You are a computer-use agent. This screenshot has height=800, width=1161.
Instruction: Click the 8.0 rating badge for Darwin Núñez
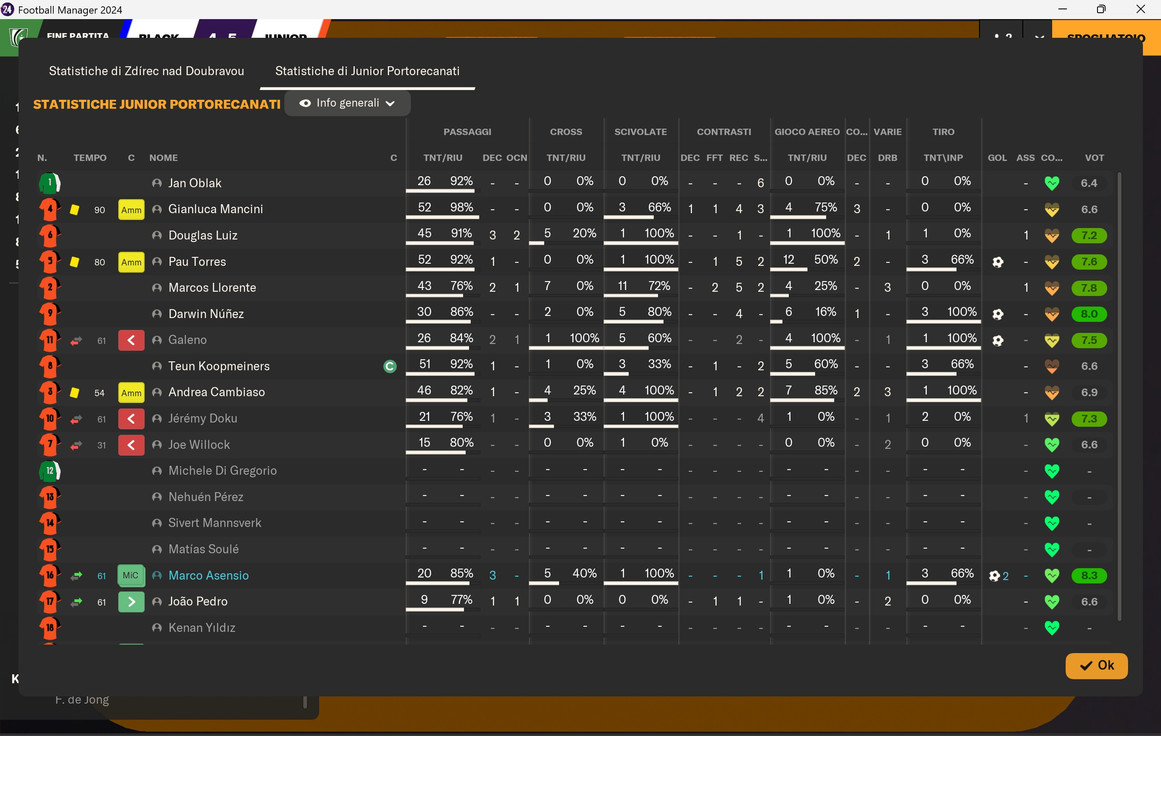click(x=1088, y=314)
